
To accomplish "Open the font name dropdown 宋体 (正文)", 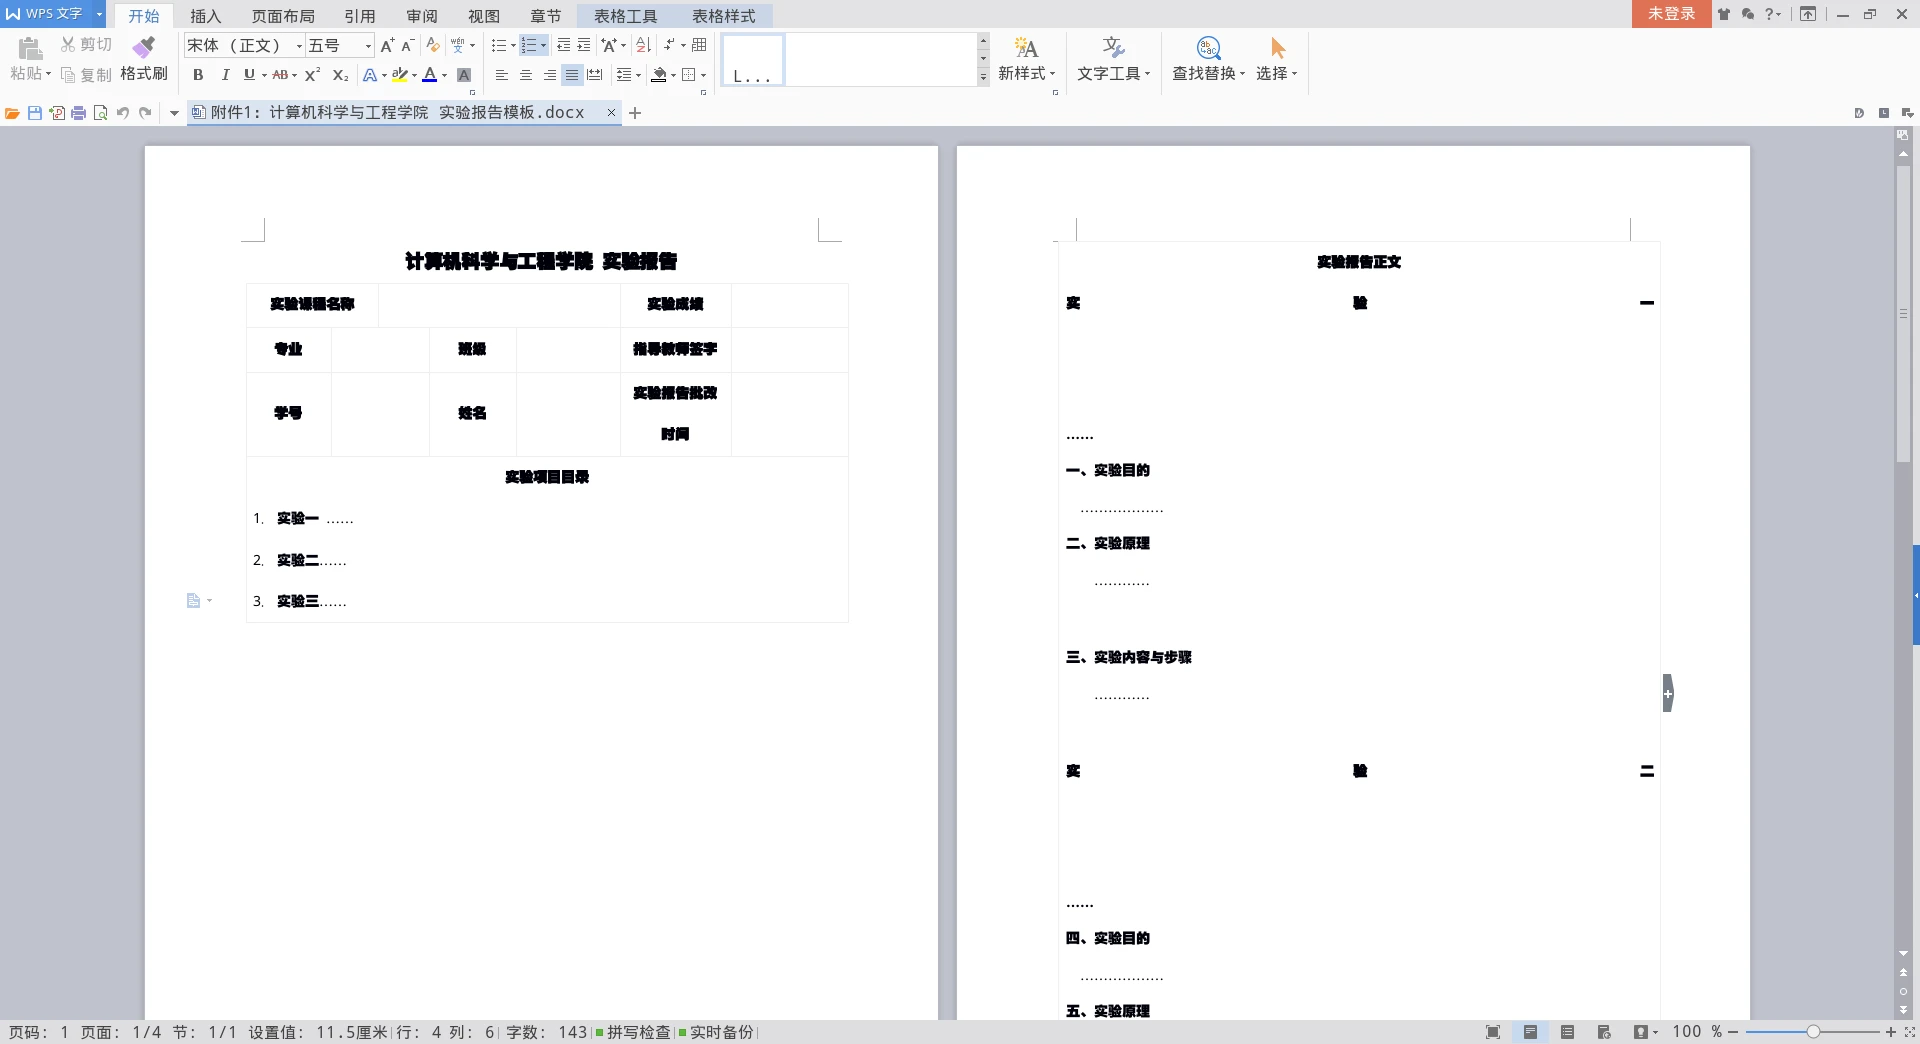I will pyautogui.click(x=298, y=46).
